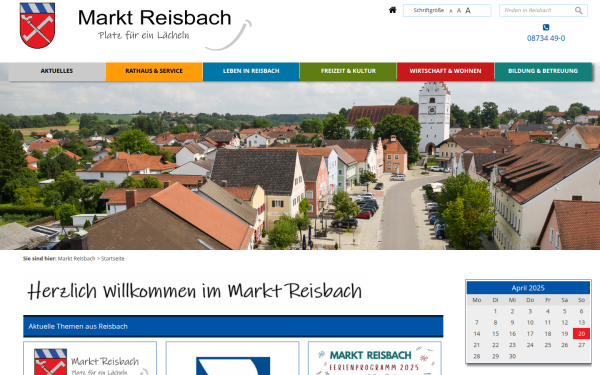Select highlighted date 20 in calendar

point(581,334)
